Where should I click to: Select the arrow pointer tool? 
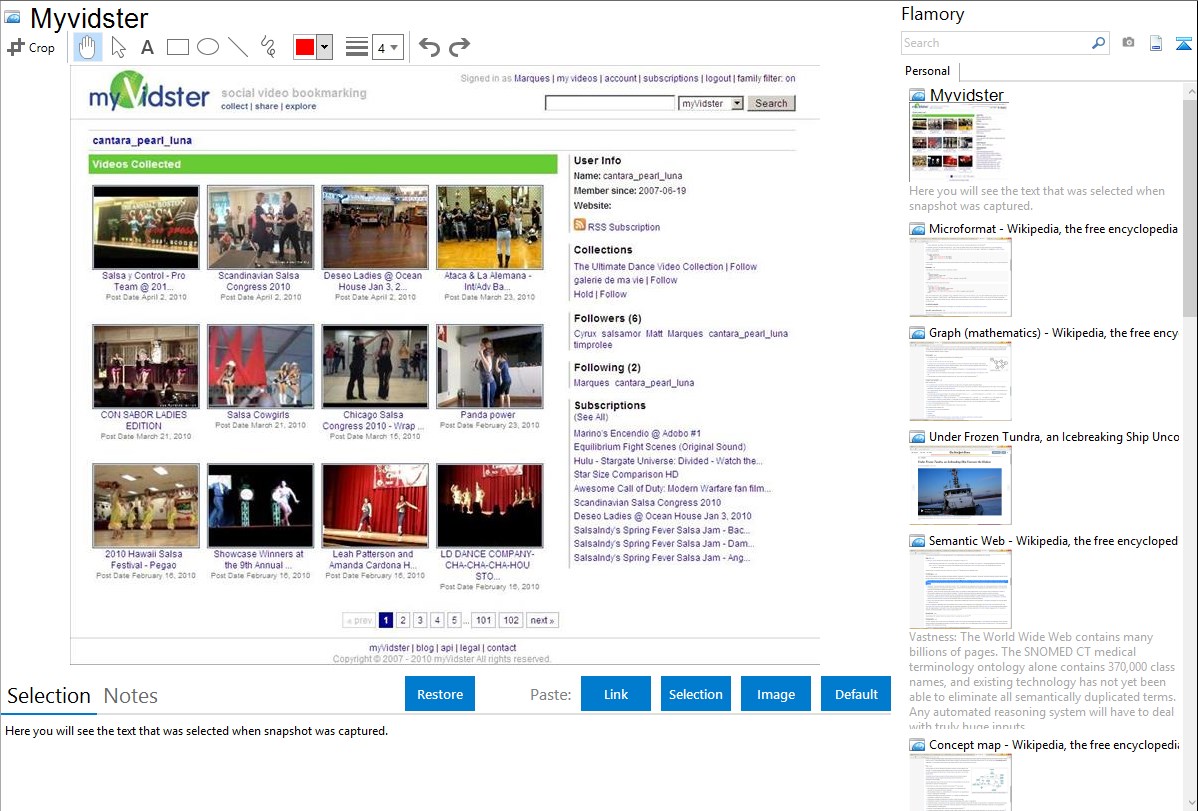pos(118,47)
